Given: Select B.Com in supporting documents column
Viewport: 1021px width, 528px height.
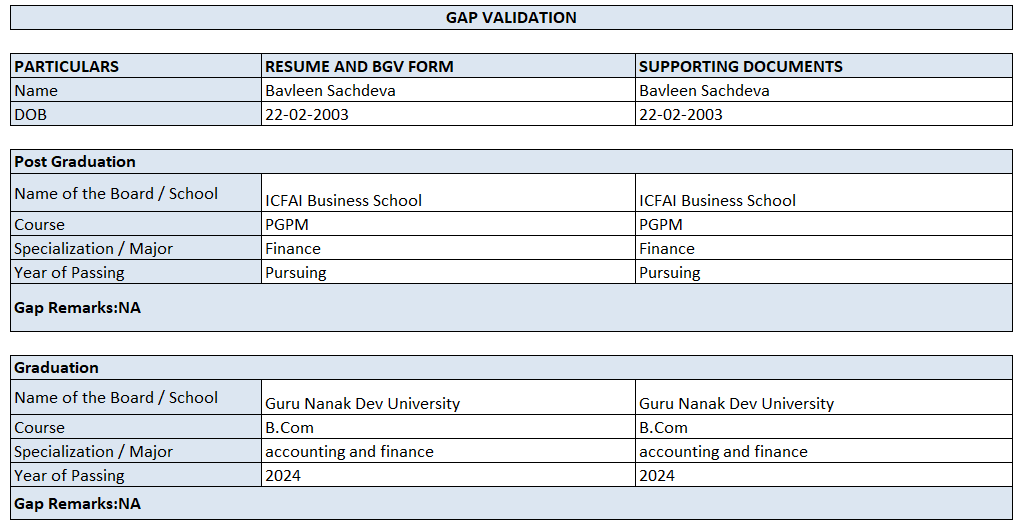Looking at the screenshot, I should tap(663, 427).
